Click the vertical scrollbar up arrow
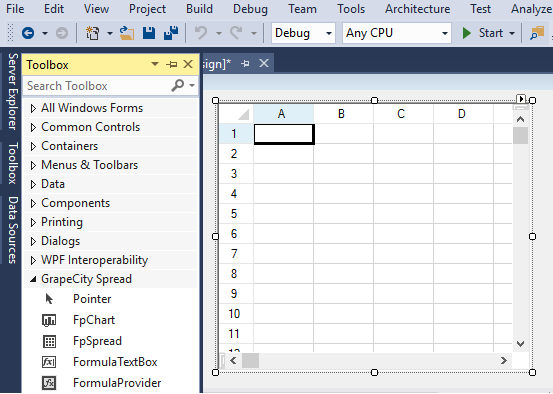The width and height of the screenshot is (553, 394). coord(520,119)
